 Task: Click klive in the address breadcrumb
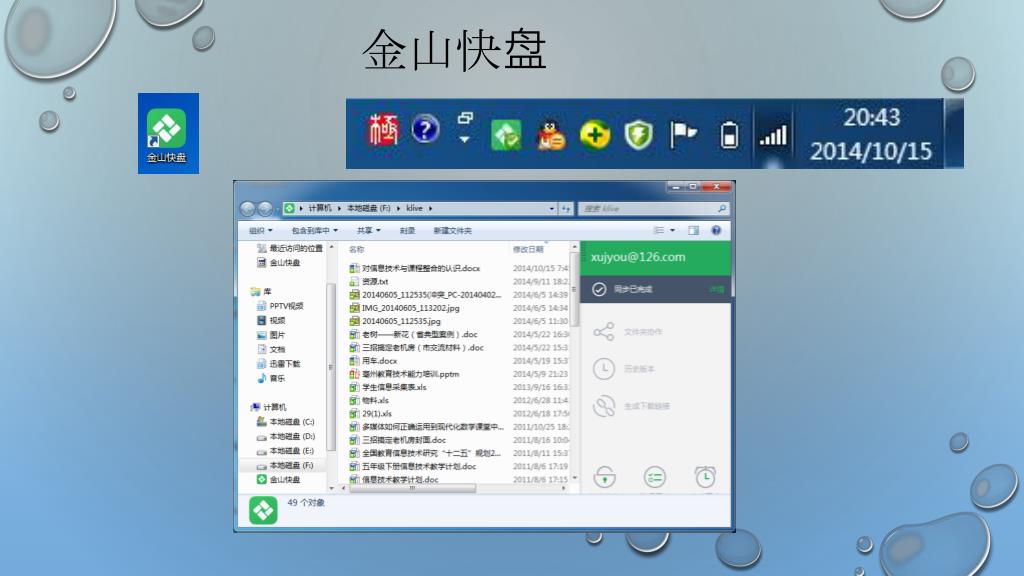(414, 208)
